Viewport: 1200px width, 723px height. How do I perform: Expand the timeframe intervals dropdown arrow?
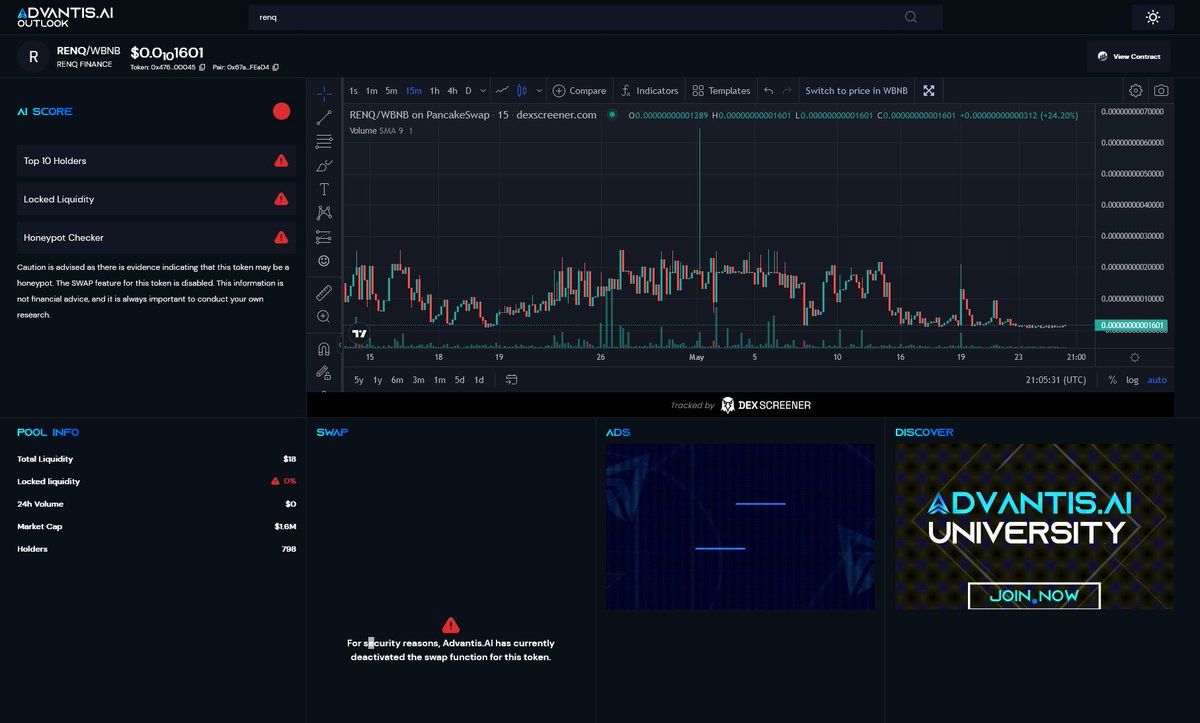pyautogui.click(x=482, y=90)
